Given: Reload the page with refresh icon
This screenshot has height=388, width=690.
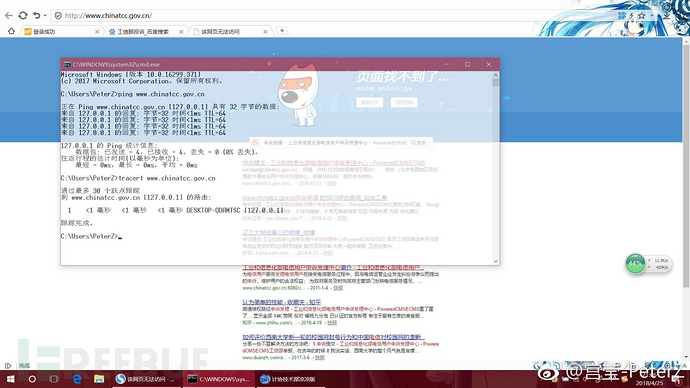Looking at the screenshot, I should [23, 15].
